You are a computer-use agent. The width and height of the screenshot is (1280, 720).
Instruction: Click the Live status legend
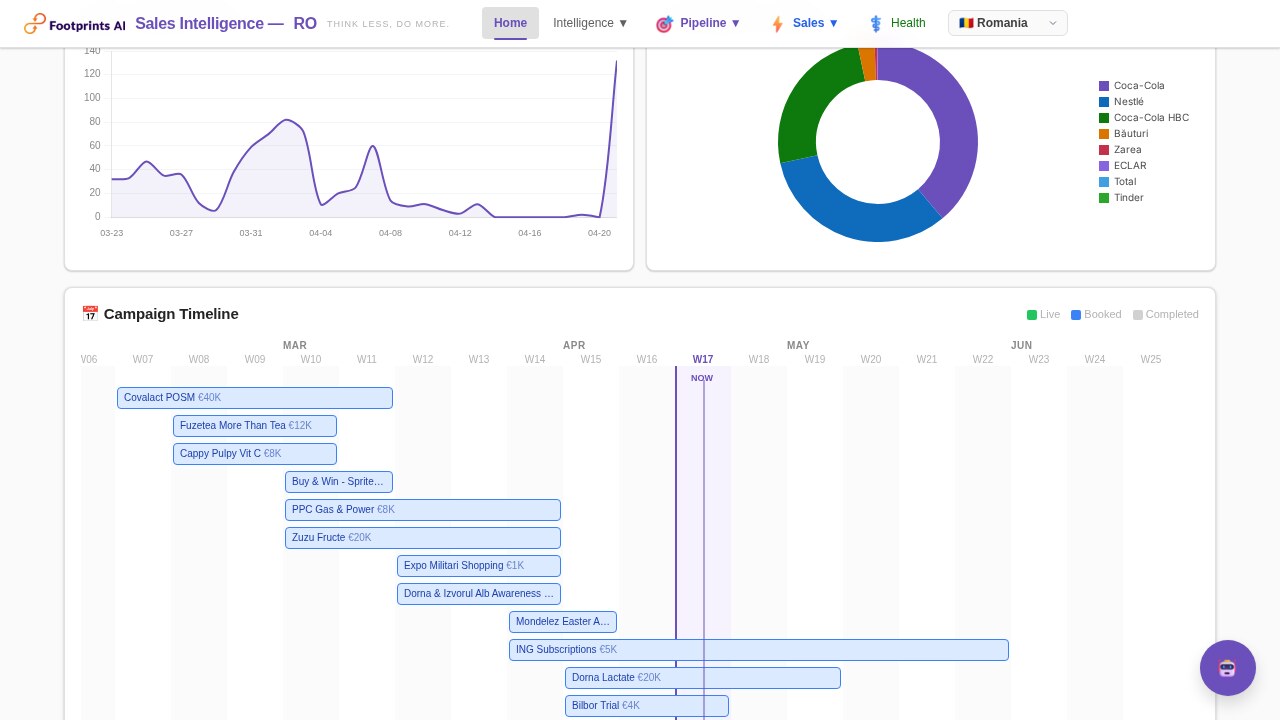tap(1043, 314)
